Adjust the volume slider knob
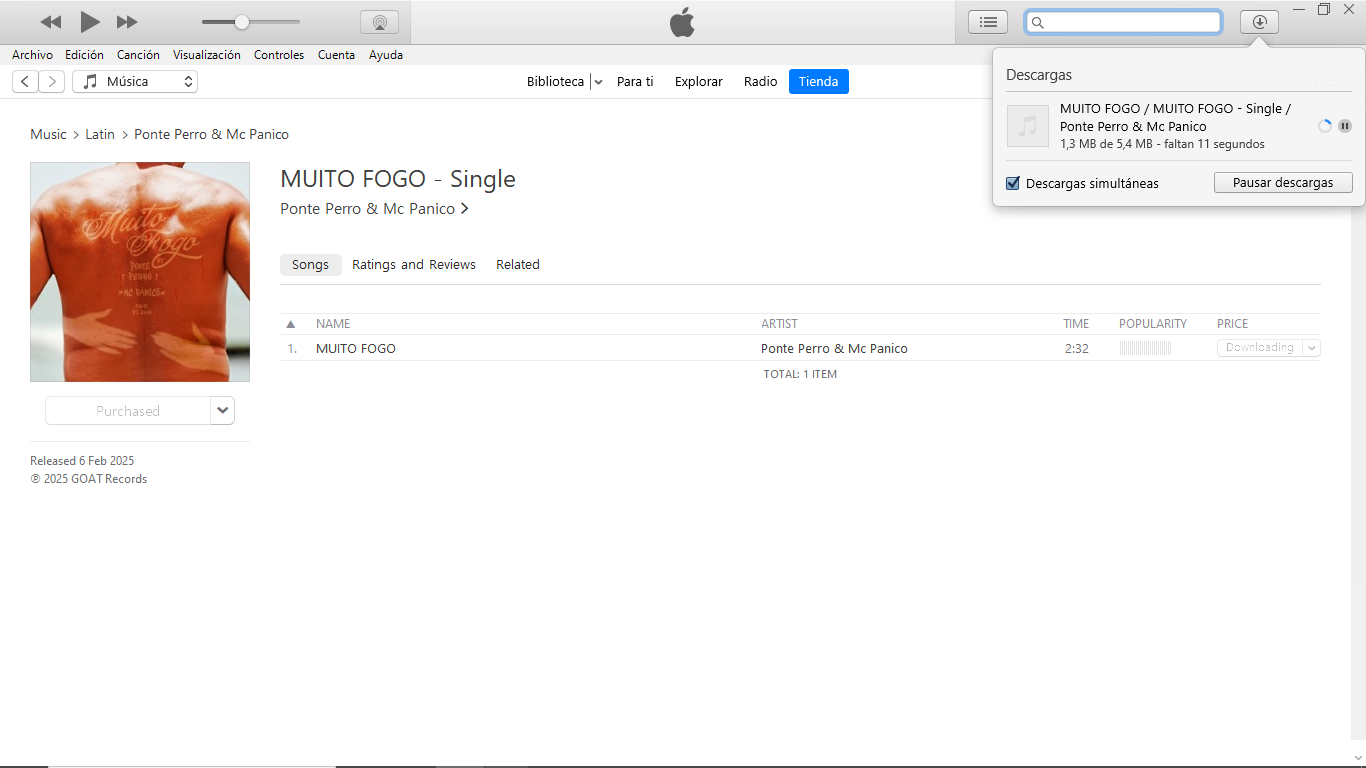Screen dimensions: 1366x768 [242, 22]
